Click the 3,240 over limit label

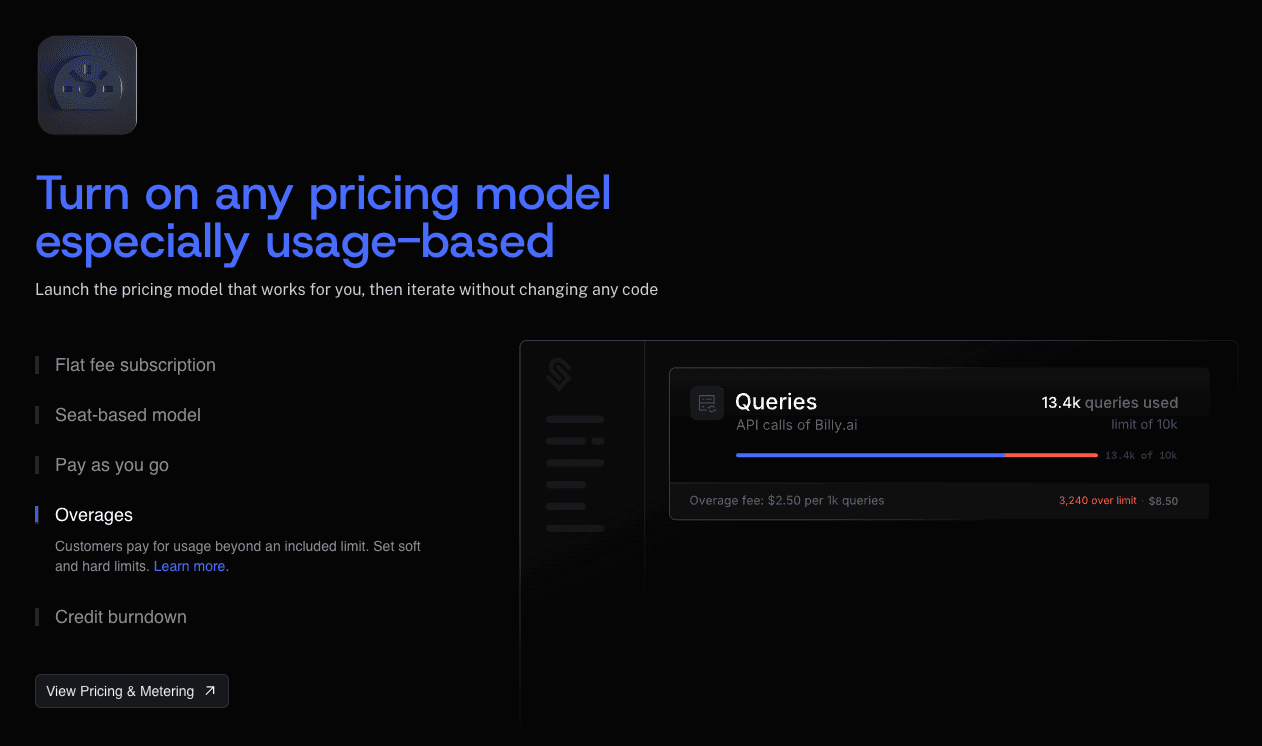(1097, 500)
